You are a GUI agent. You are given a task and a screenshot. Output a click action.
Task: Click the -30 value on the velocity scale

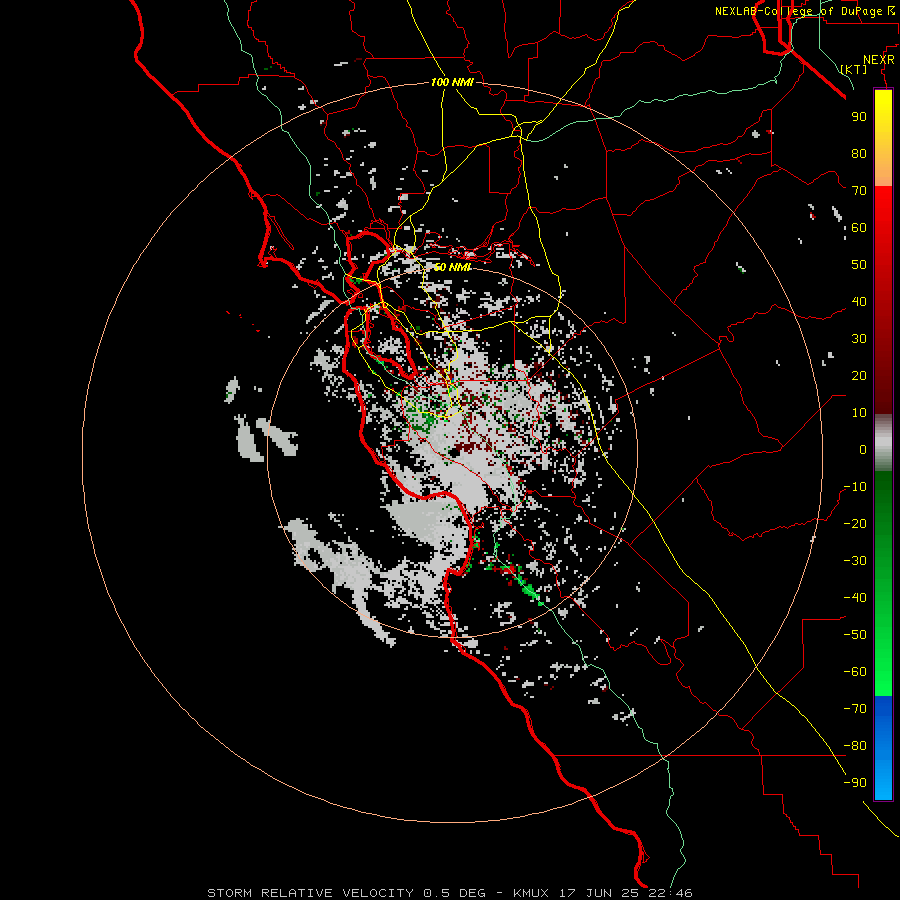[855, 561]
